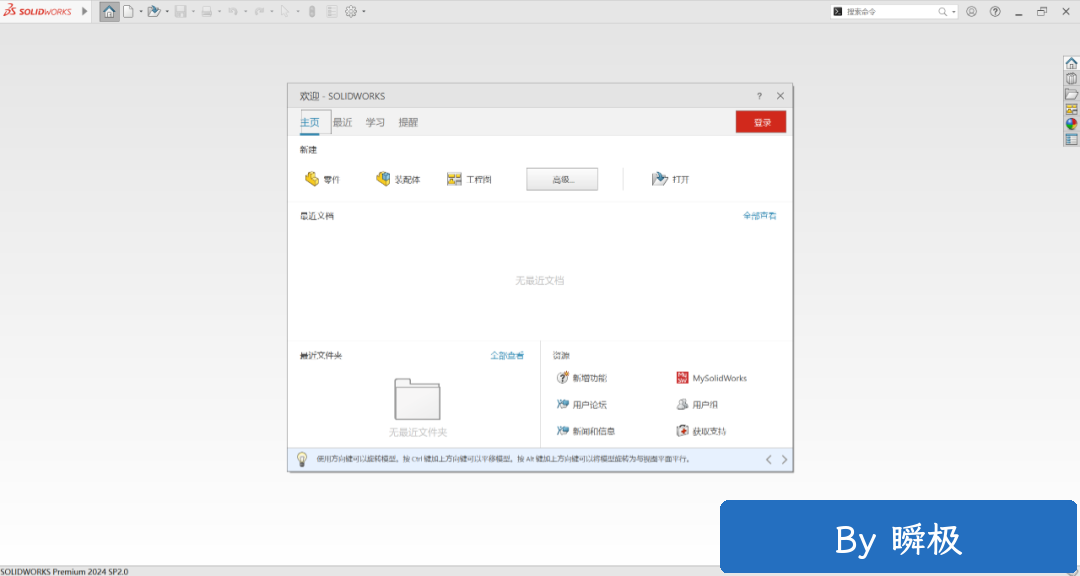Create new Part (零件) document

[322, 179]
